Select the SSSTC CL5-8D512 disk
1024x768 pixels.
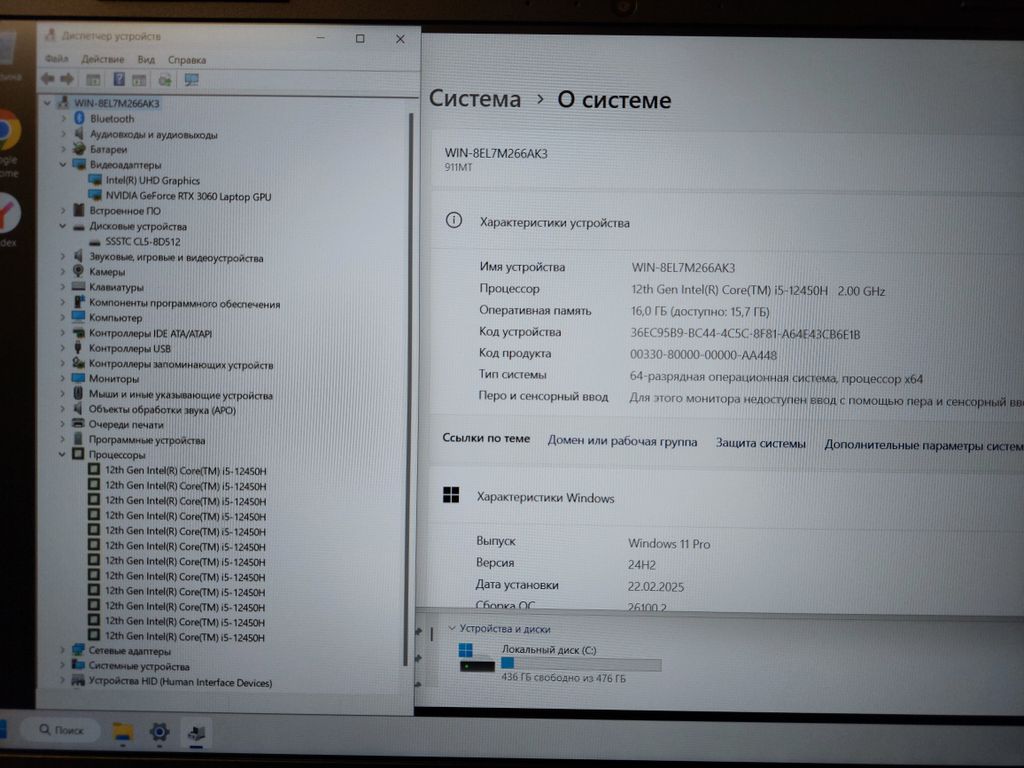(142, 242)
